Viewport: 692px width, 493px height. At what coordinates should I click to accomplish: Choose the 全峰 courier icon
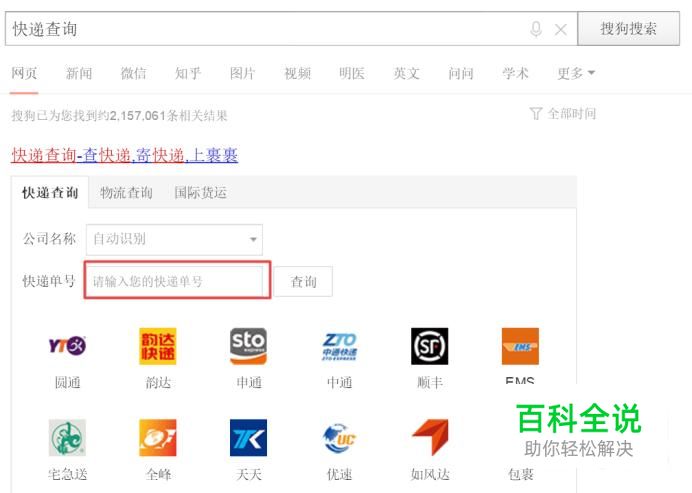pyautogui.click(x=158, y=437)
